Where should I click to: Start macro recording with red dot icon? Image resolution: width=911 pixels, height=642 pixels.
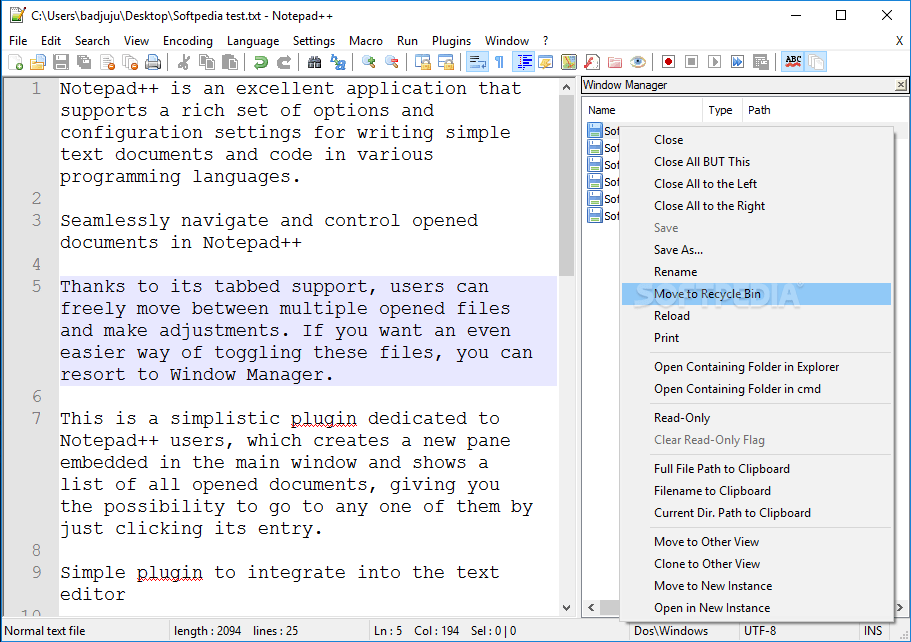(668, 62)
